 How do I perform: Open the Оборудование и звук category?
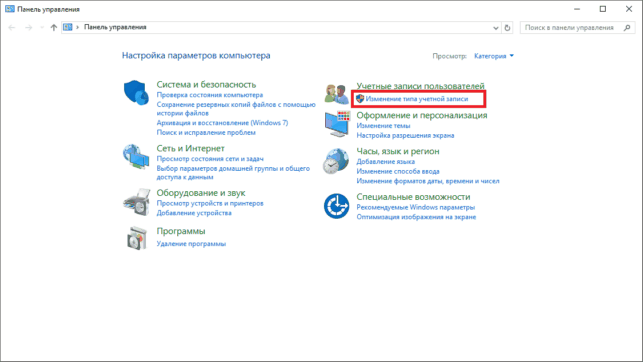[x=201, y=193]
